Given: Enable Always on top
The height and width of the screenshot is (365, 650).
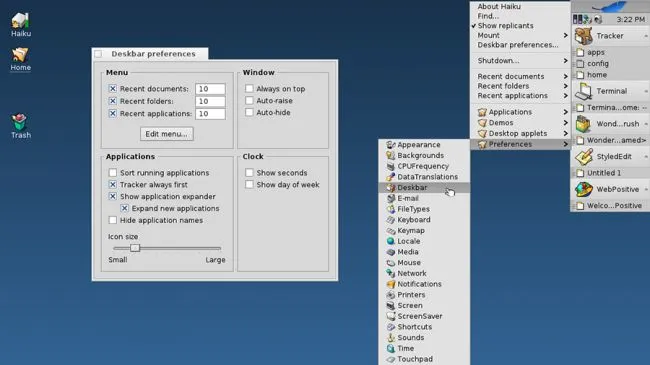Looking at the screenshot, I should pos(249,88).
